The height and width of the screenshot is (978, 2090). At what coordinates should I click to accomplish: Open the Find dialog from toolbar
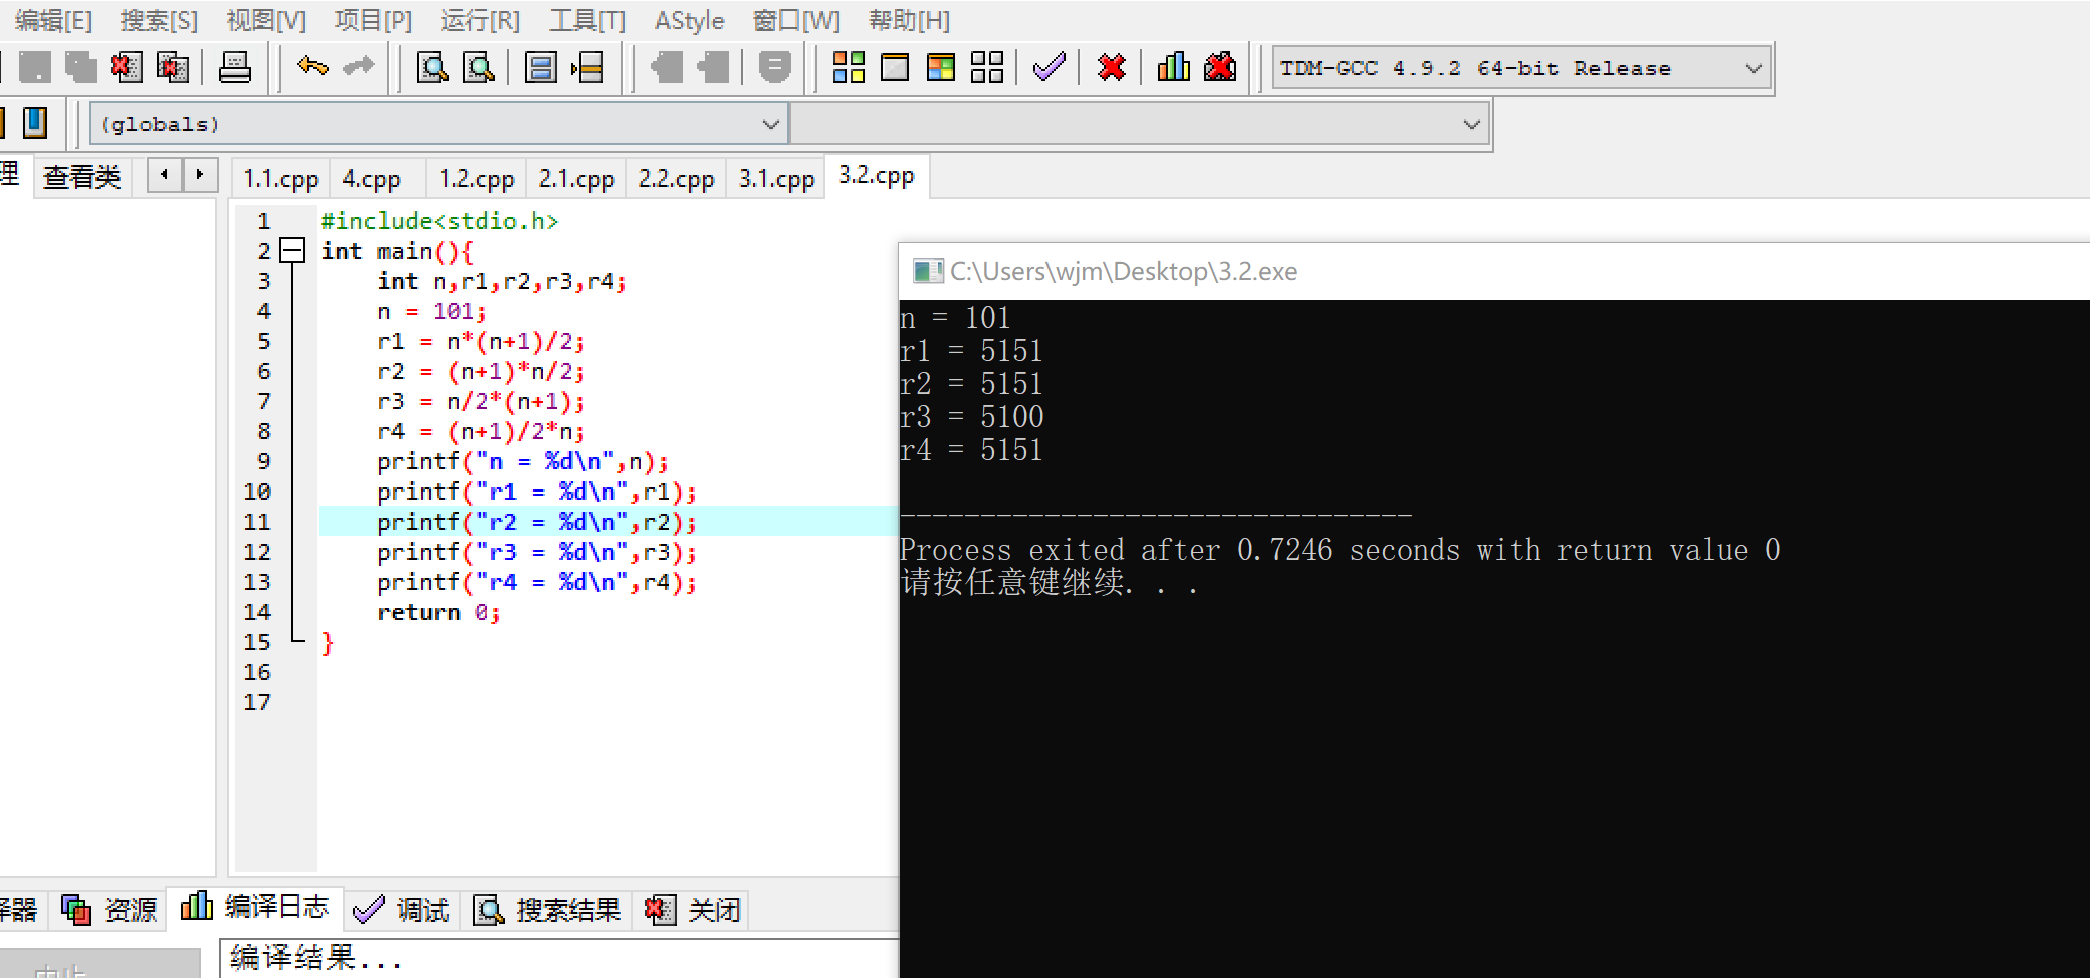point(432,68)
